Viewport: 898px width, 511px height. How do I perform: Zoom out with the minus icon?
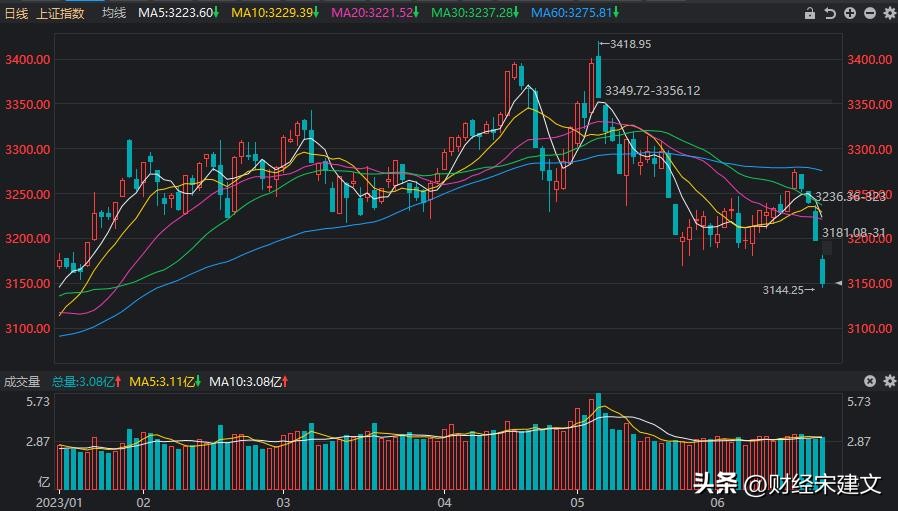(869, 13)
